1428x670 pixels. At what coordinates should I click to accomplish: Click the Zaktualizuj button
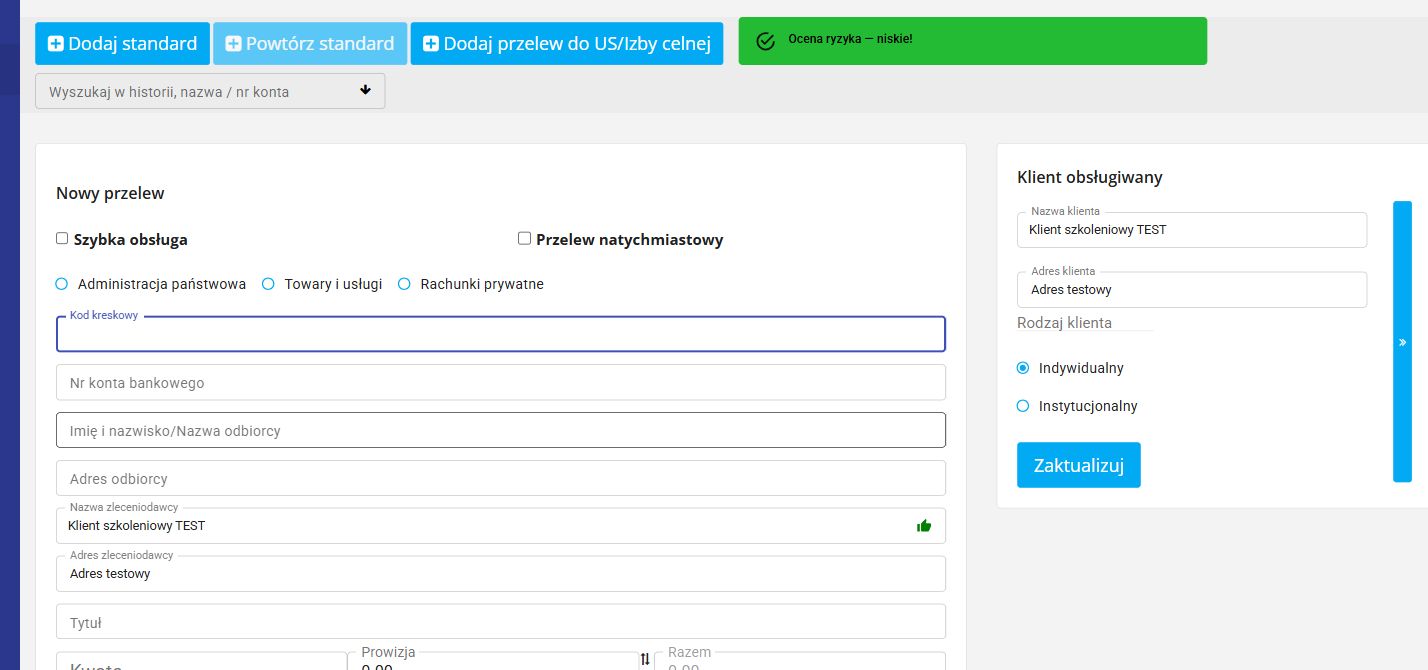click(1079, 465)
